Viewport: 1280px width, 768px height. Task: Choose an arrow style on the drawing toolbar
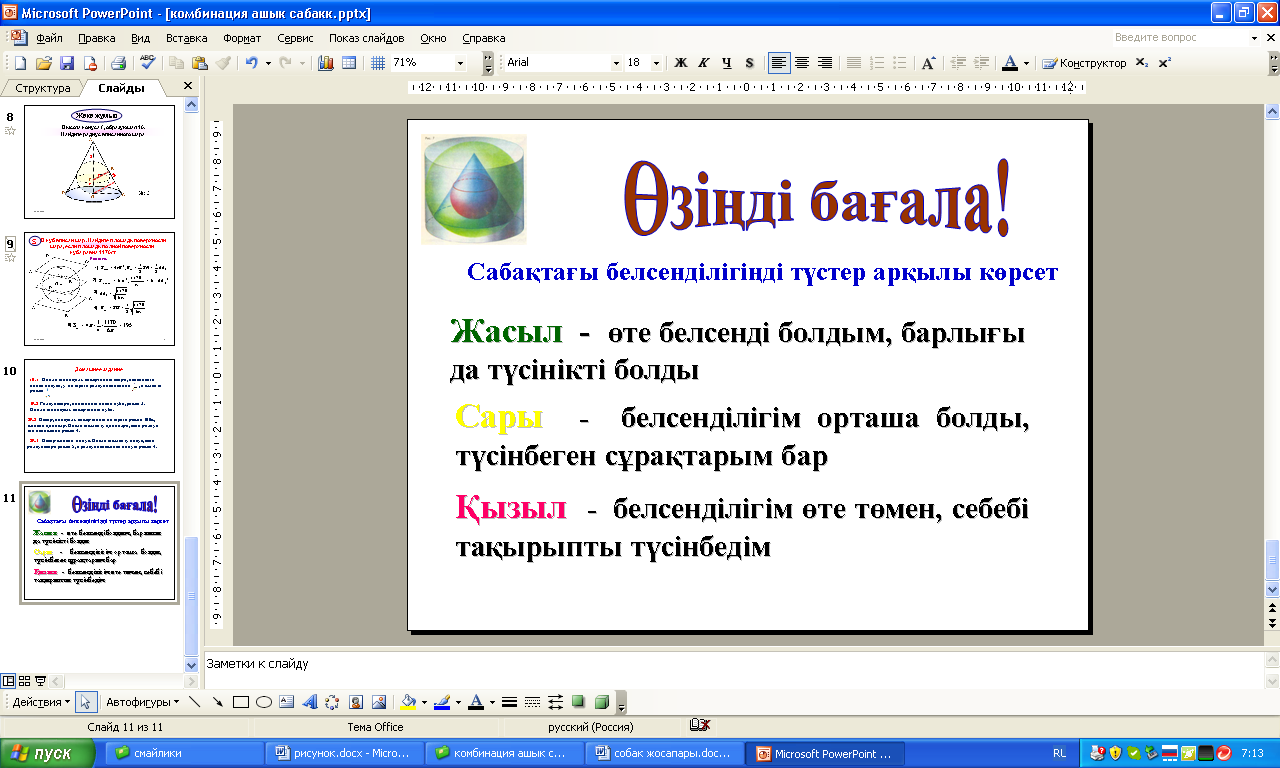tap(555, 702)
